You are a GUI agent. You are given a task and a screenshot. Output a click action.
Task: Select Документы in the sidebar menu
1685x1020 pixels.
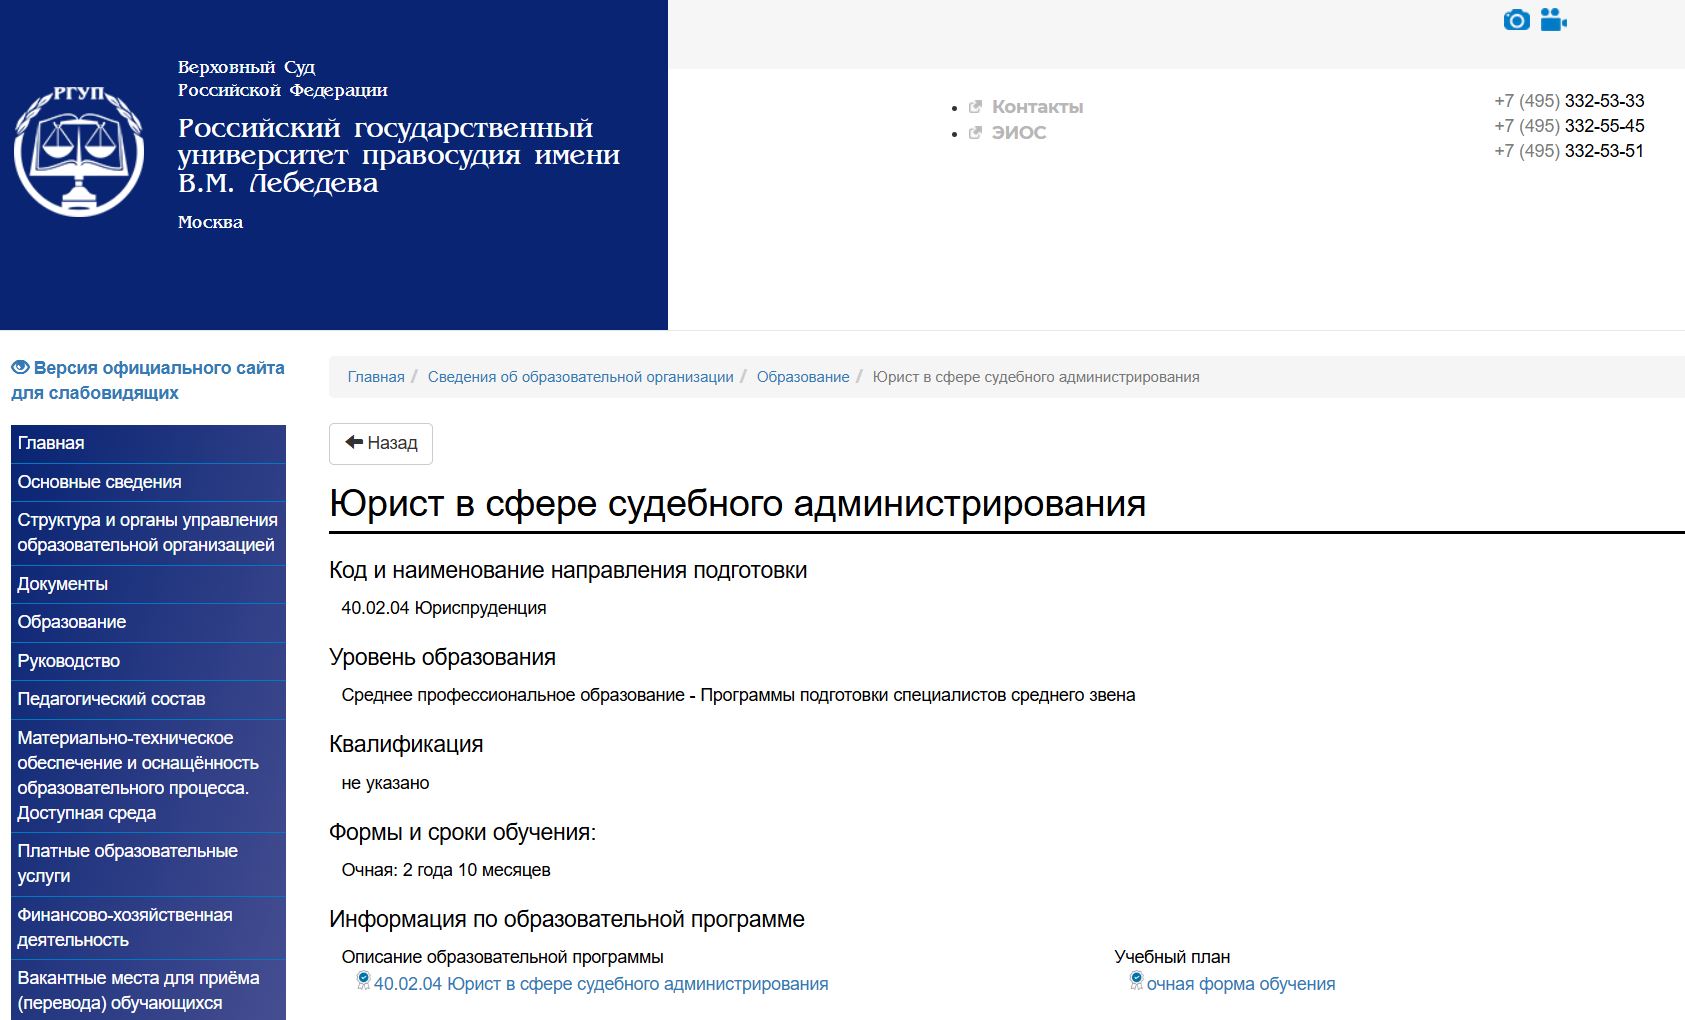(x=148, y=584)
